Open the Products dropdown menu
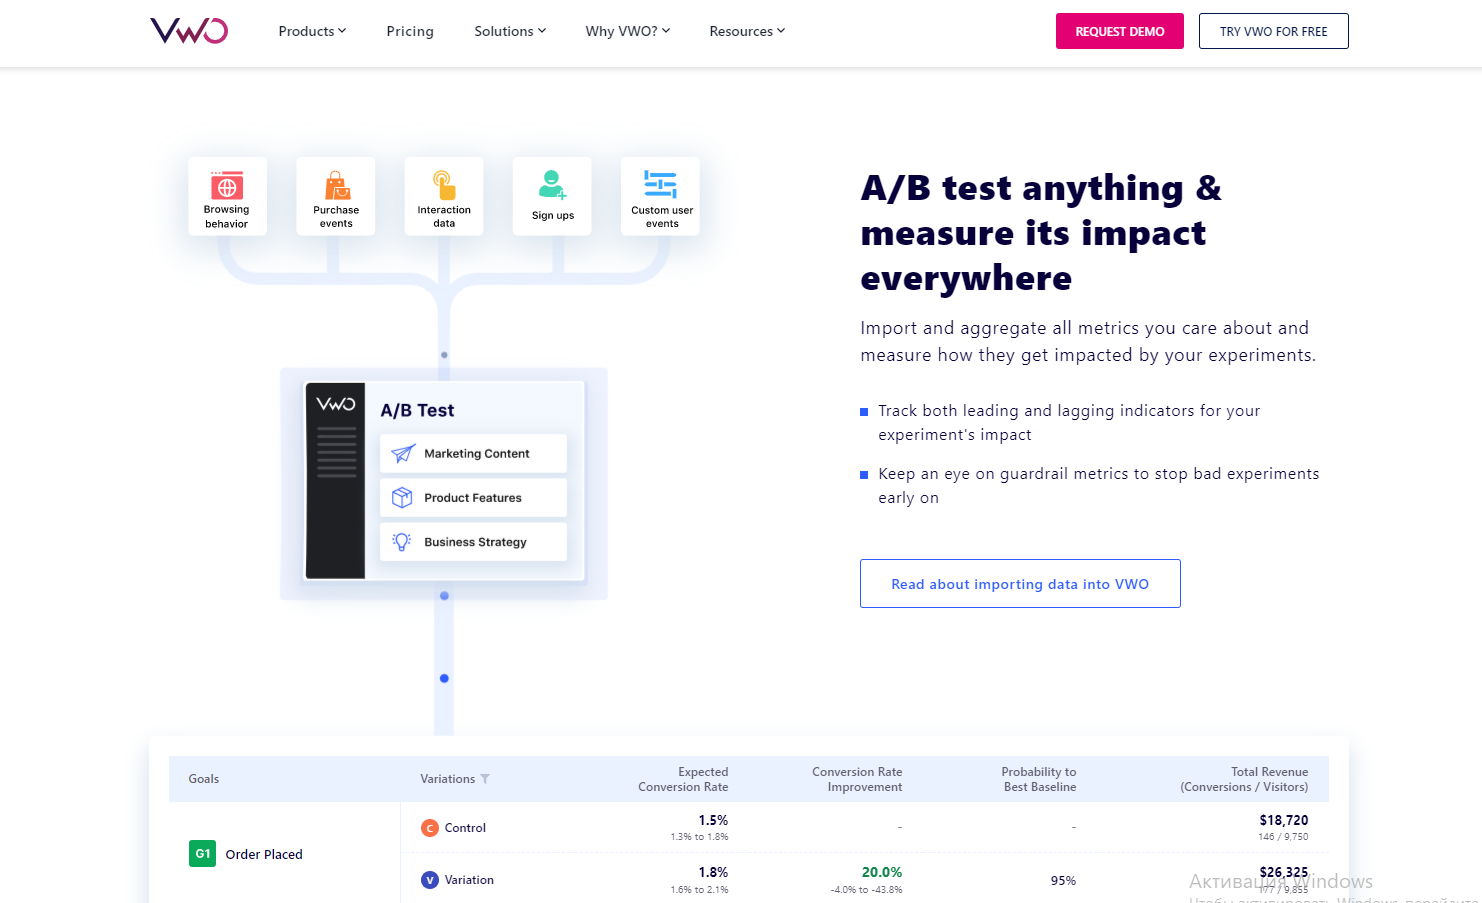This screenshot has height=903, width=1482. pos(312,31)
